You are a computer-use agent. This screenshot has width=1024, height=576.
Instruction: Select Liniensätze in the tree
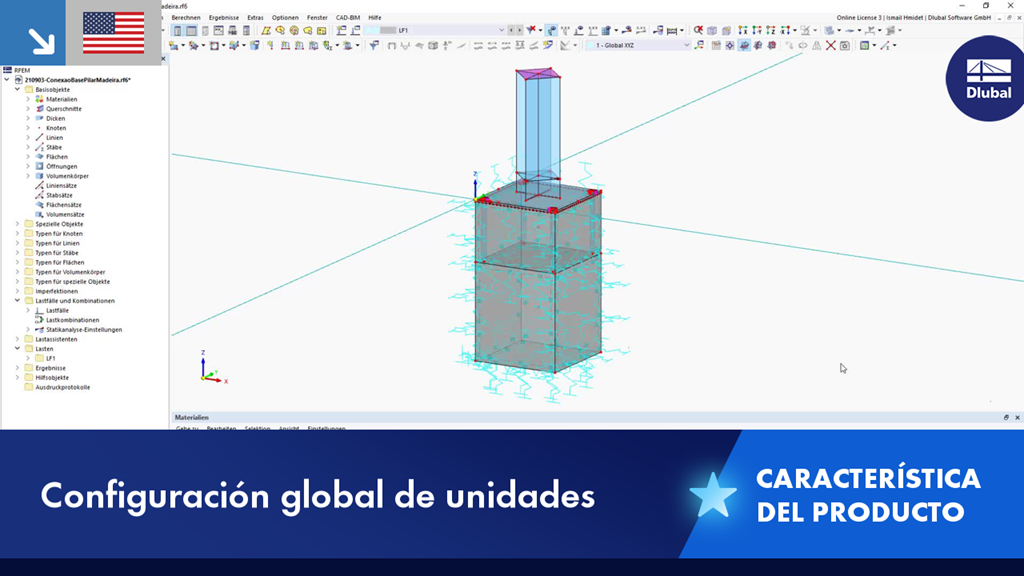point(61,185)
